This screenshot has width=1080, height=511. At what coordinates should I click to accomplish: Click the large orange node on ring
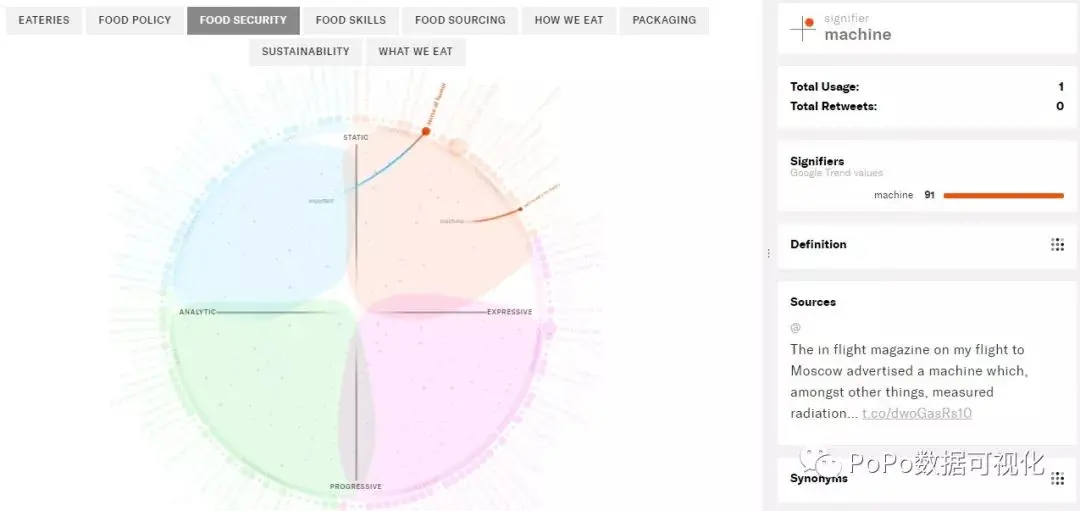coord(426,131)
